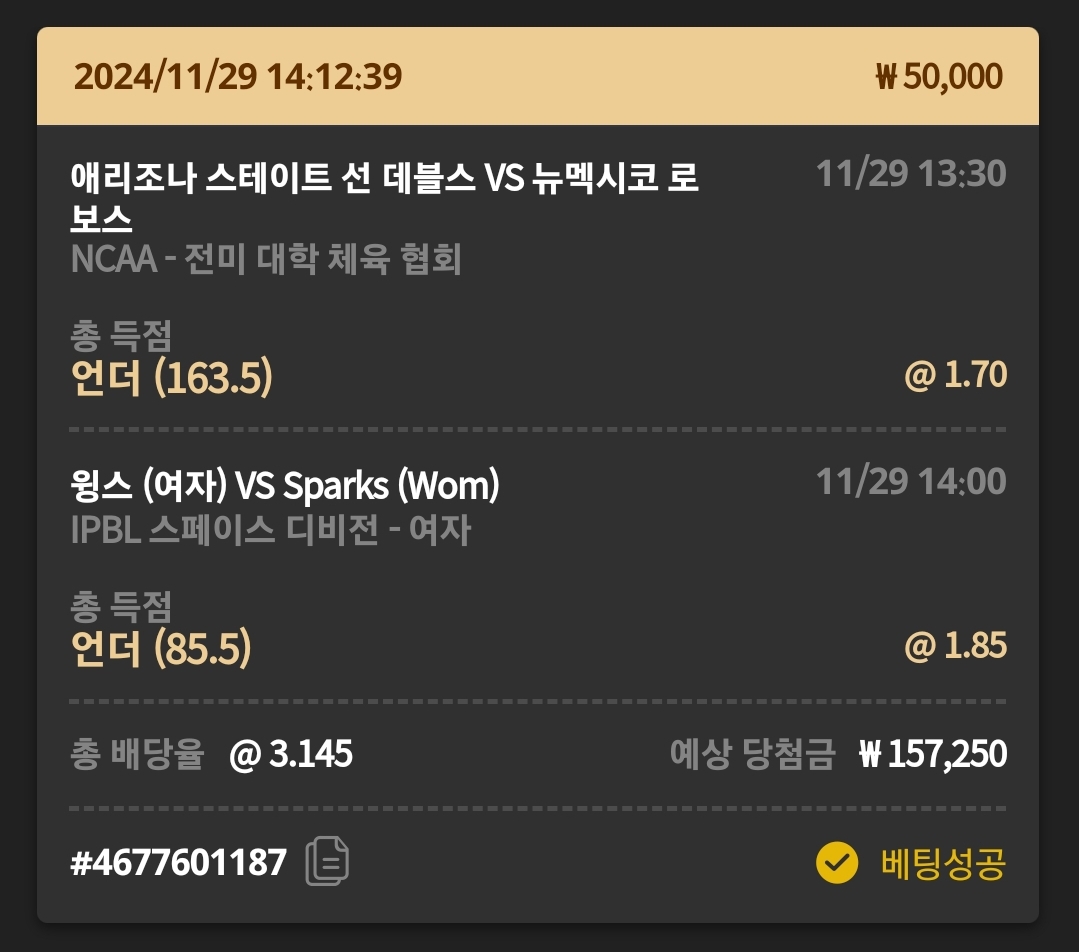The height and width of the screenshot is (952, 1079).
Task: Click the 2024/11/29 14:12:39 timestamp header
Action: point(238,77)
